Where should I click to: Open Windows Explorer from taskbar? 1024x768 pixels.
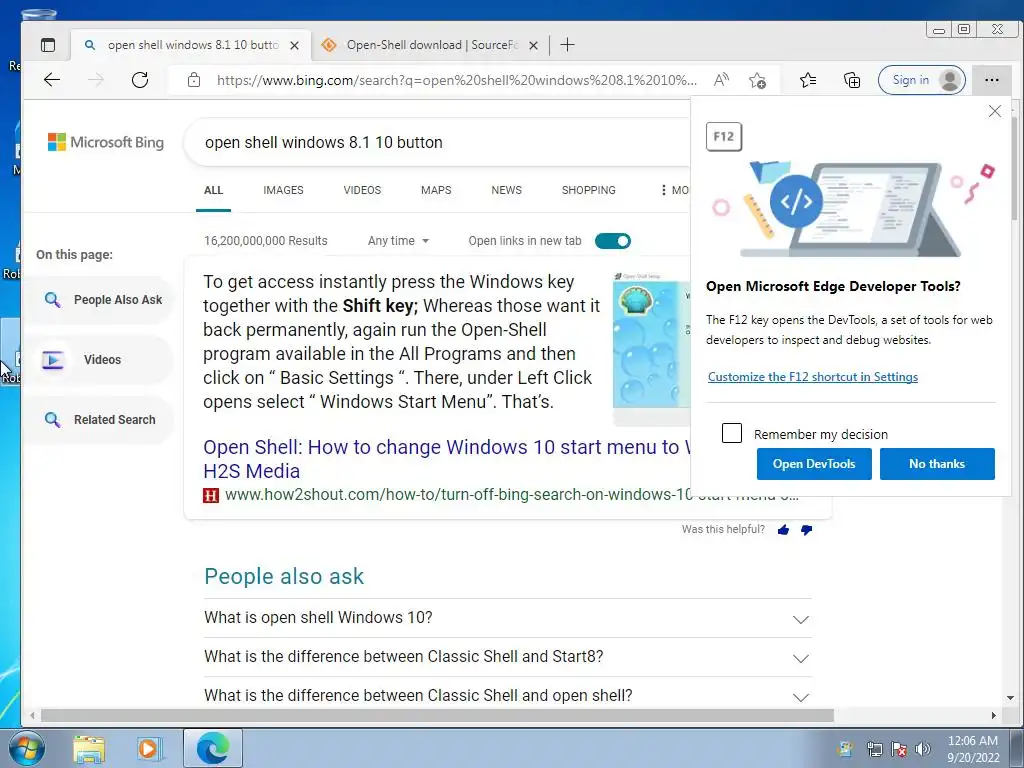click(x=89, y=749)
